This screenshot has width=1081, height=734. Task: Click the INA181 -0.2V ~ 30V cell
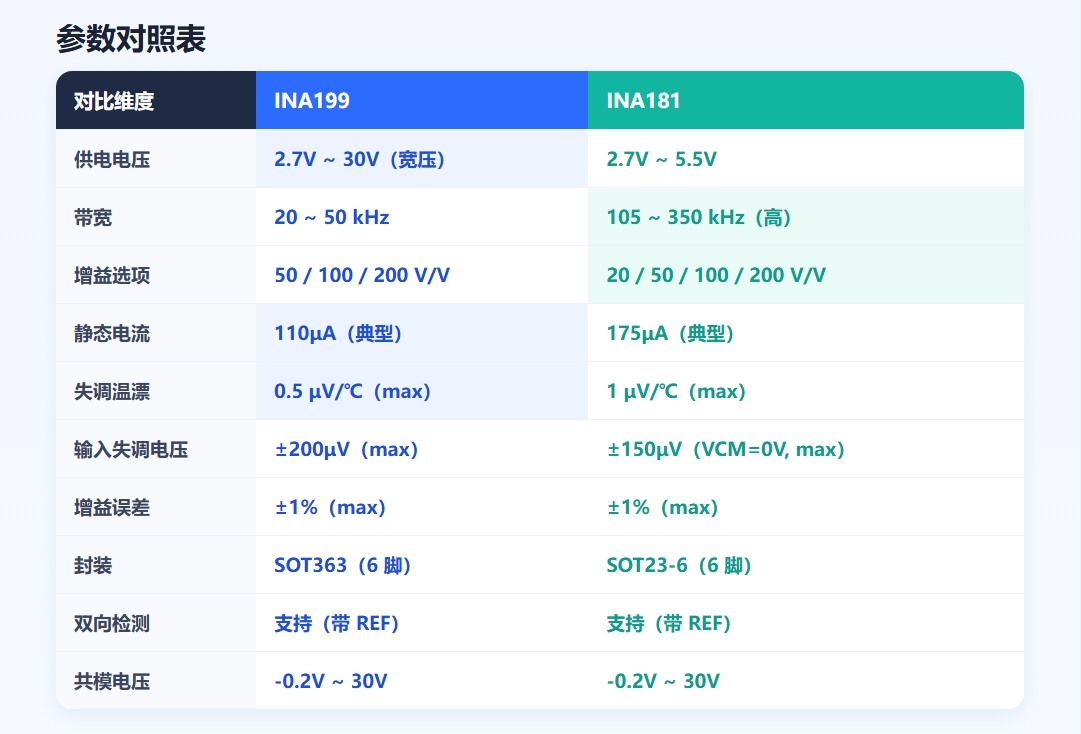[806, 681]
